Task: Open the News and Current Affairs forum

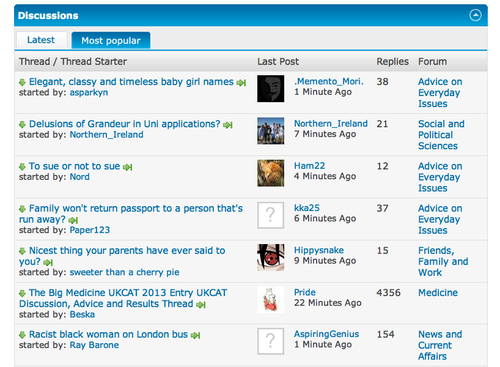Action: click(x=440, y=345)
